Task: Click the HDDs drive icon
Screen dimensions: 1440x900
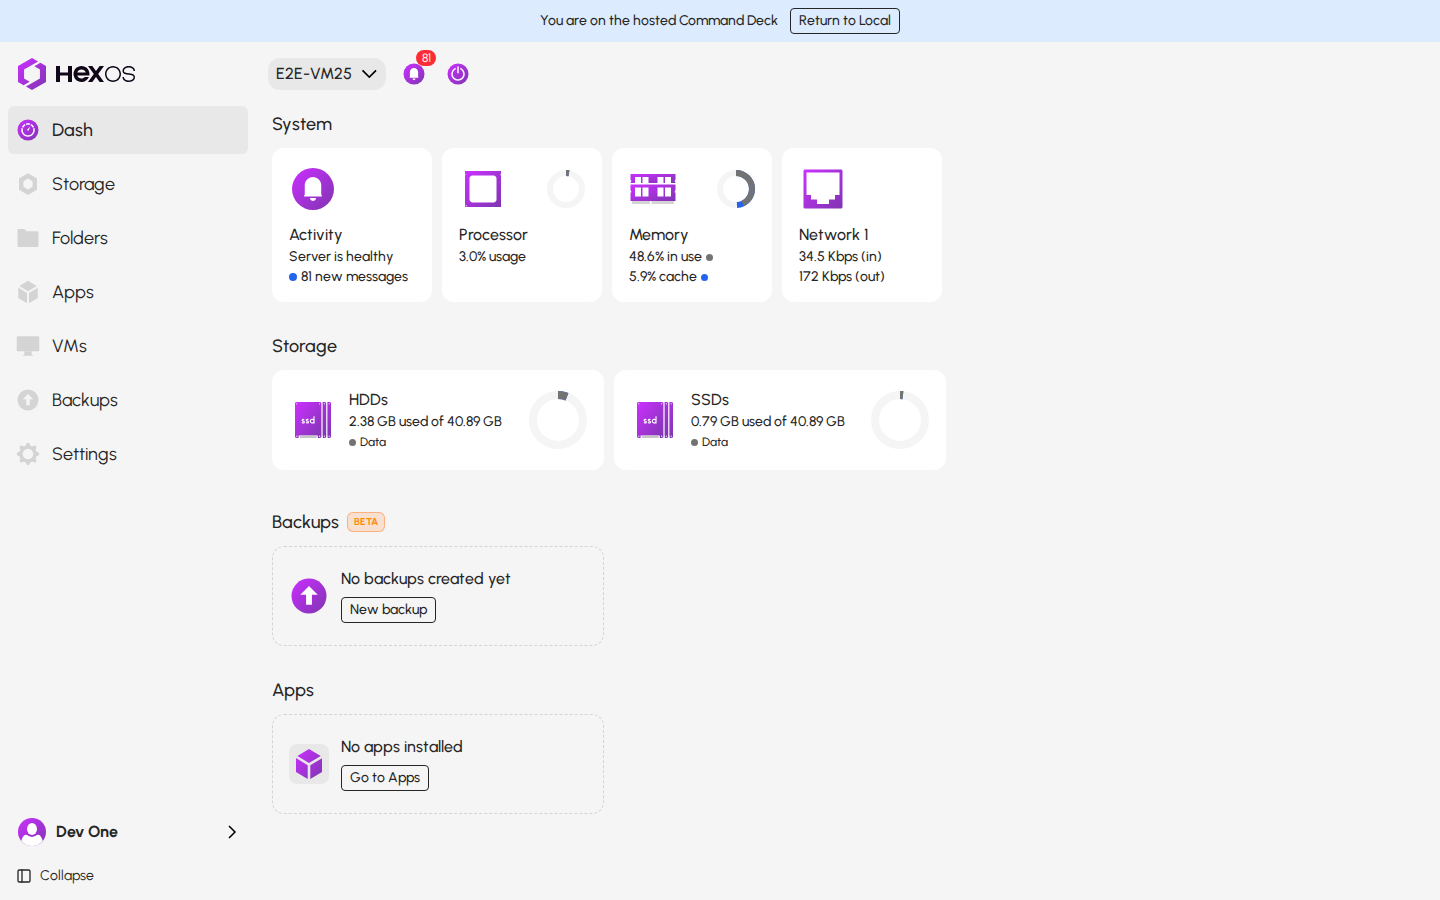Action: (x=313, y=420)
